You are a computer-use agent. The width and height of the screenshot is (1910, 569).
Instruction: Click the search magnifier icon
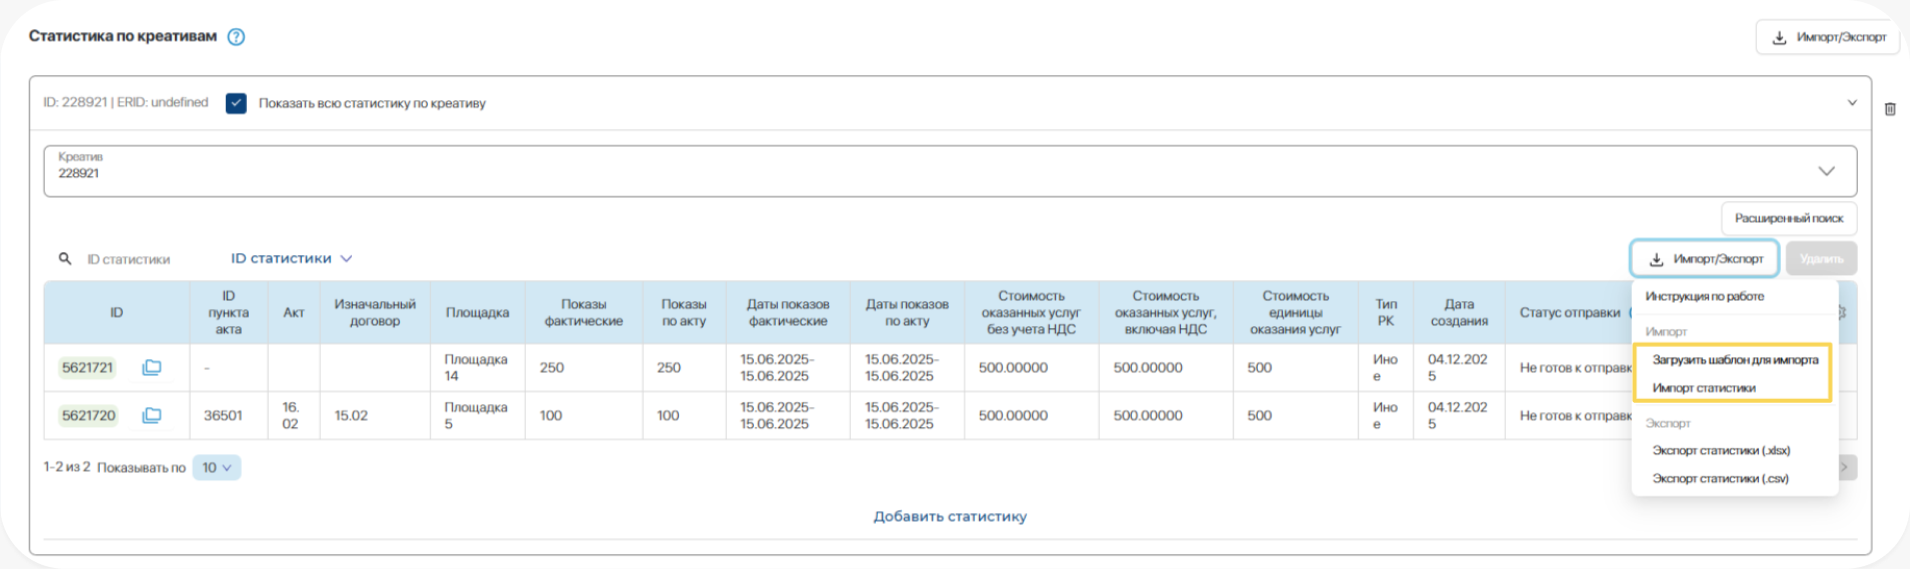[x=65, y=259]
